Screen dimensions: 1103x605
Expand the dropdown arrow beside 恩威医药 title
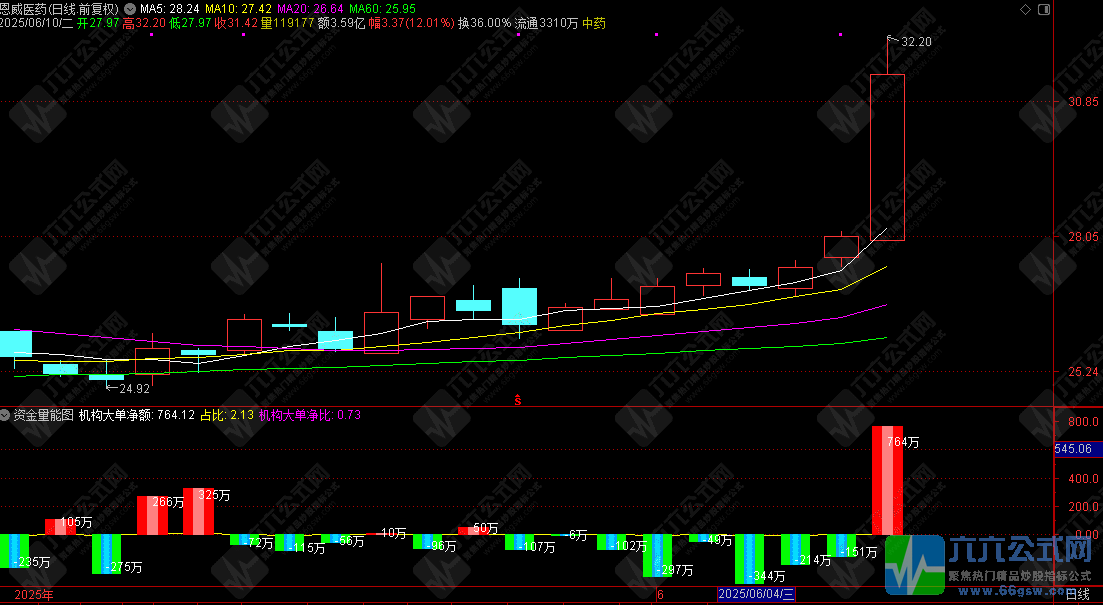point(130,8)
